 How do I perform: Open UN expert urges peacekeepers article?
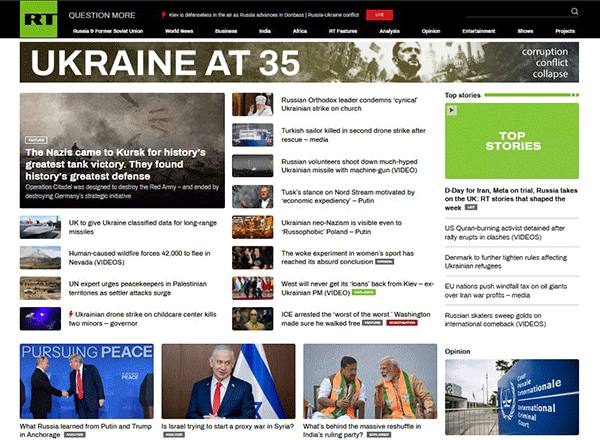coord(138,288)
